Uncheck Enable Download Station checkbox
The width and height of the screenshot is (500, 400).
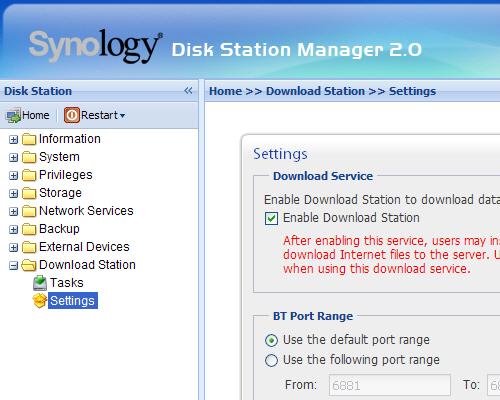pyautogui.click(x=271, y=219)
